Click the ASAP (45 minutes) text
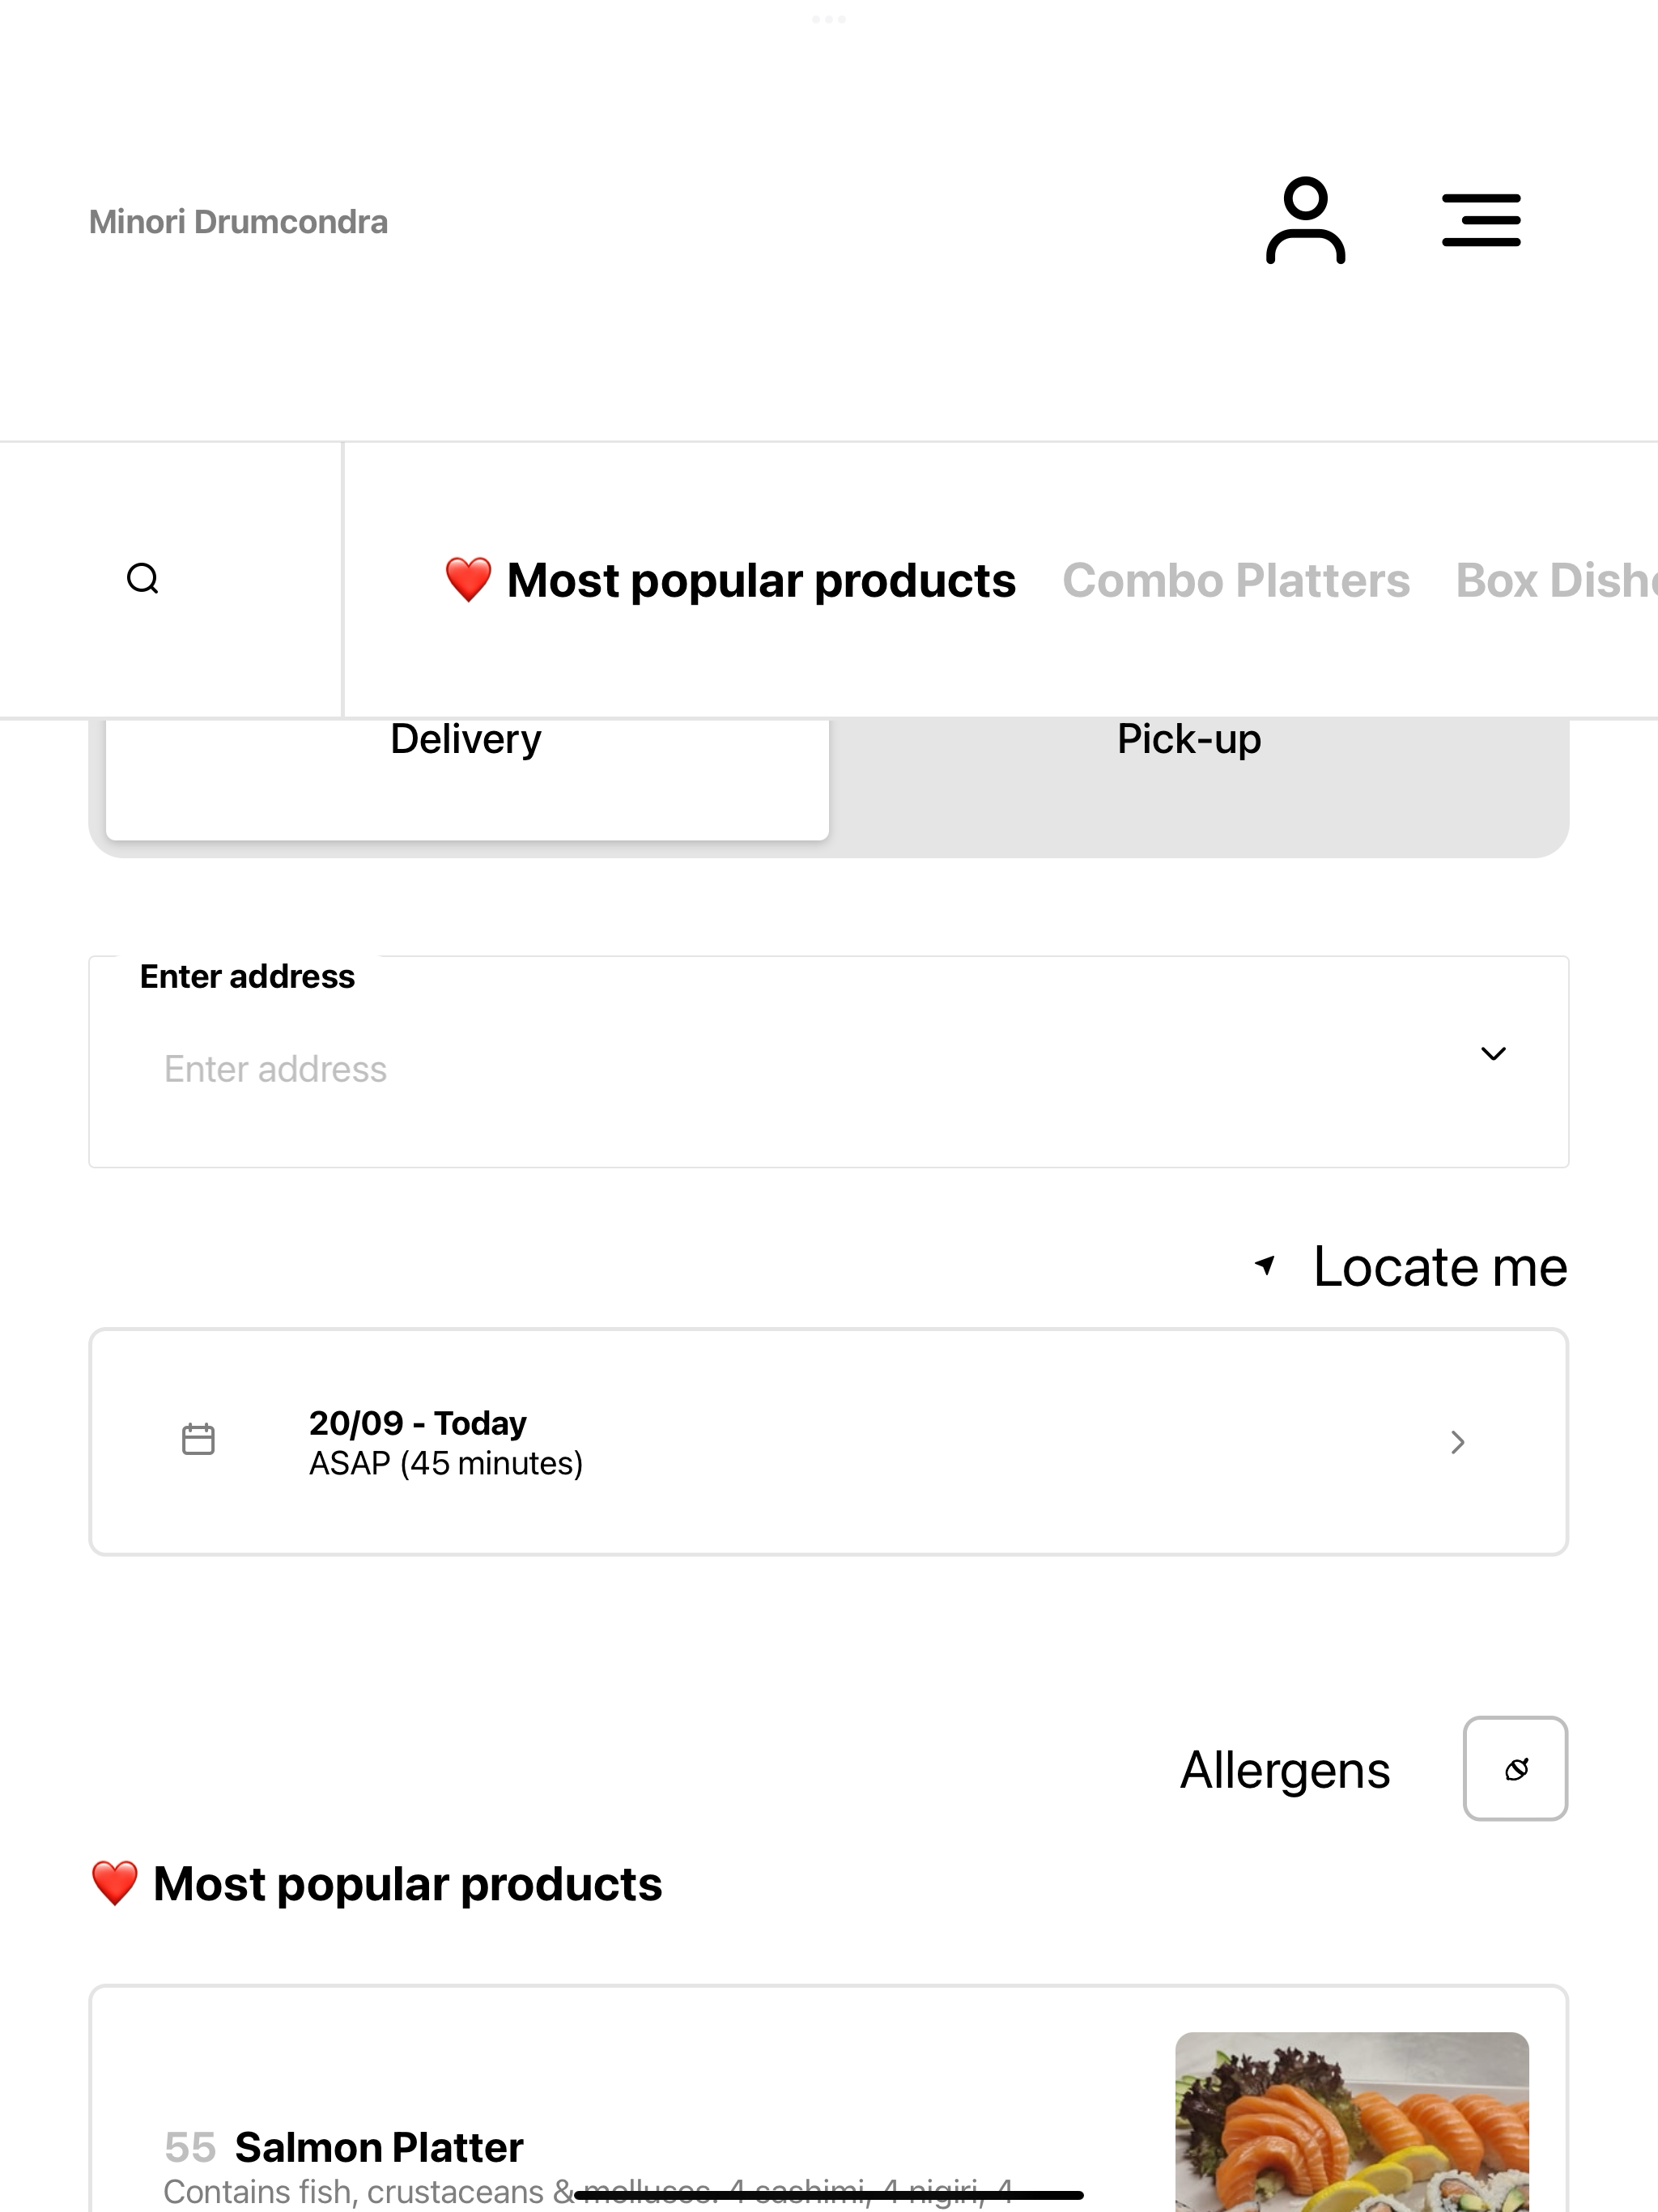Viewport: 1658px width, 2212px height. pyautogui.click(x=446, y=1463)
